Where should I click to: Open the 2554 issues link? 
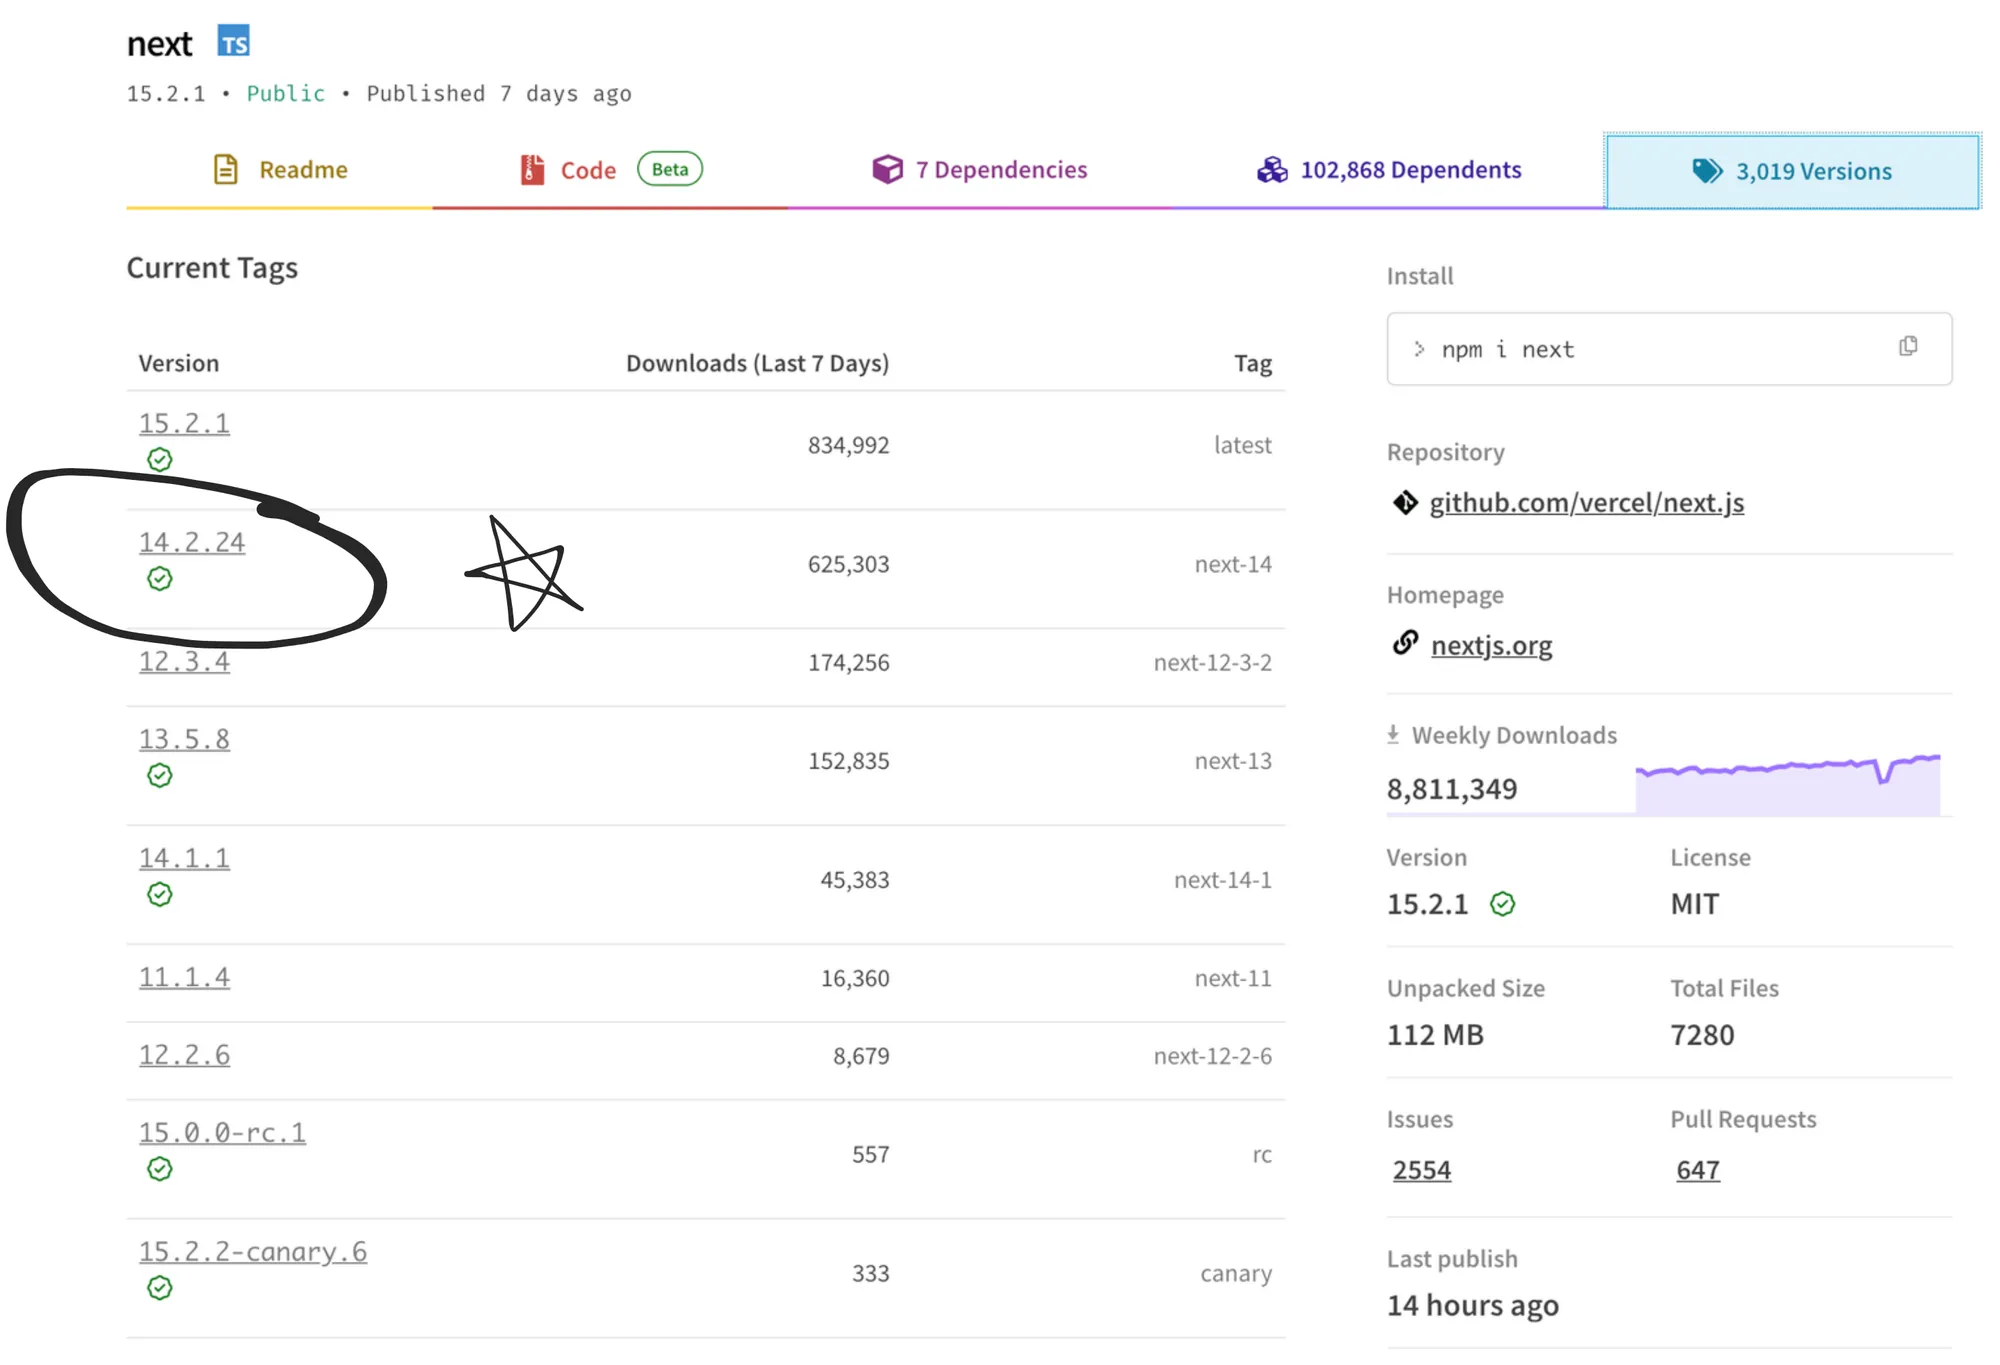[1421, 1170]
